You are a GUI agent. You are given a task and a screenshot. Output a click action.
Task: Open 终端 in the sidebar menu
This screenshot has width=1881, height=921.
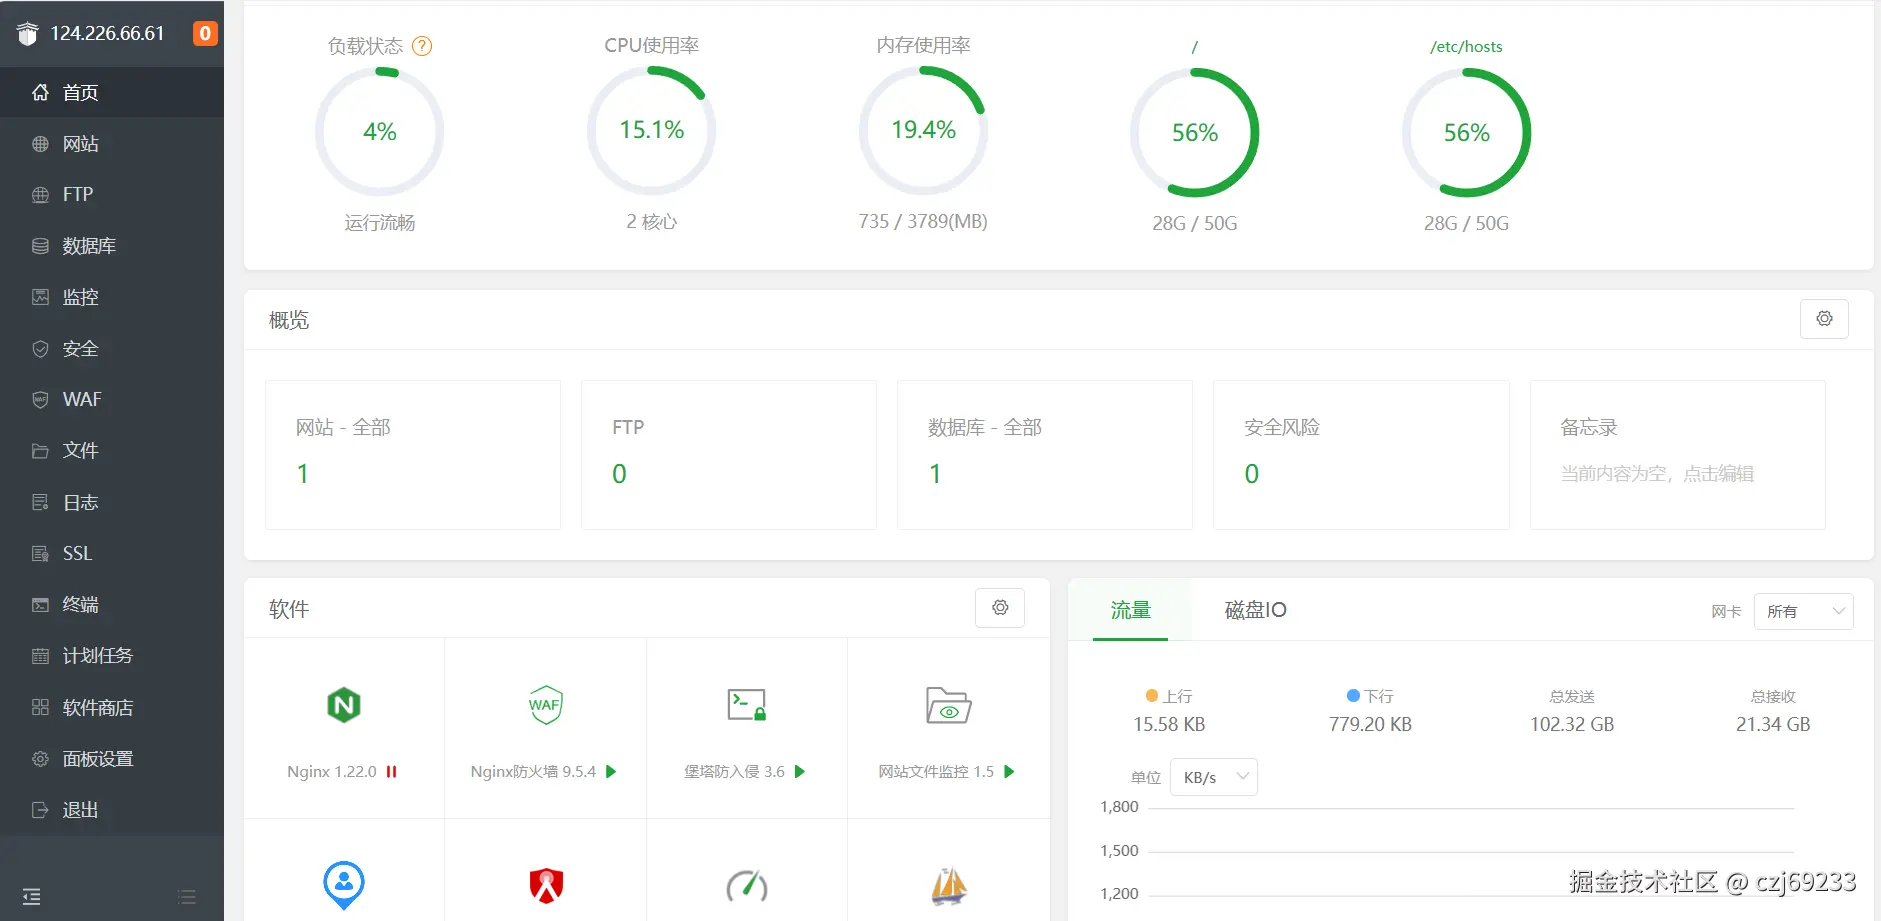[x=112, y=605]
